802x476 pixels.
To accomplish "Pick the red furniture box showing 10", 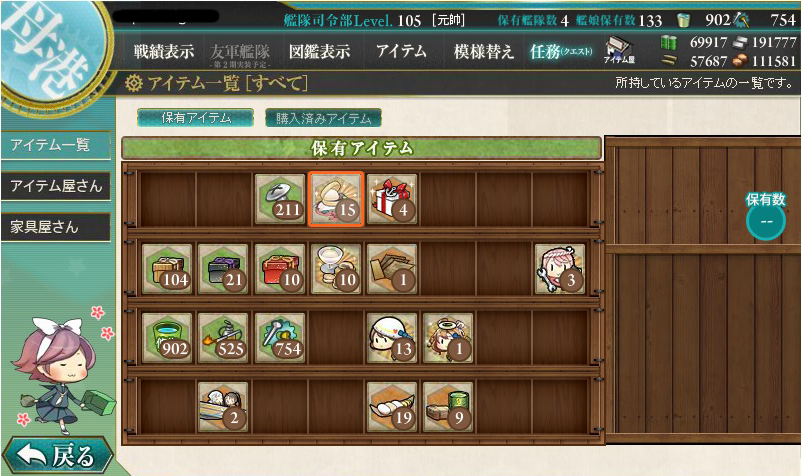I will [x=280, y=269].
